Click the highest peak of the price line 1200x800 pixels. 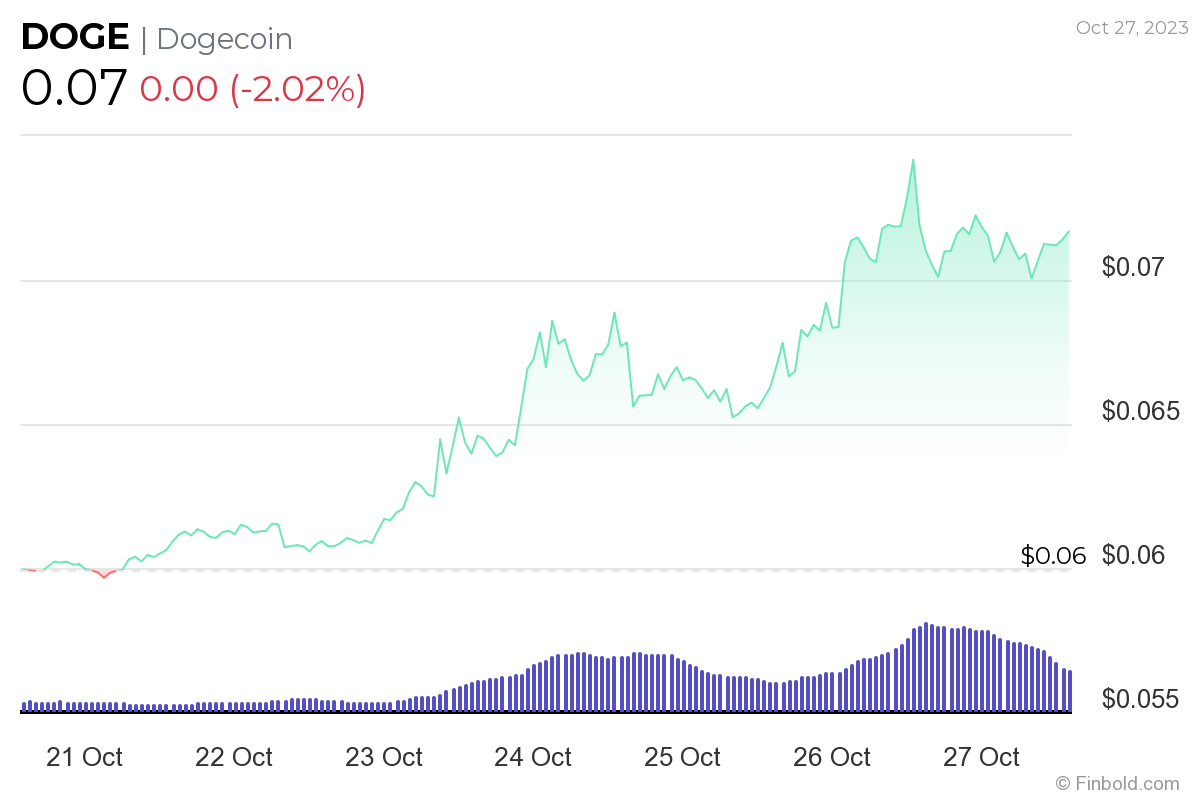tap(913, 160)
